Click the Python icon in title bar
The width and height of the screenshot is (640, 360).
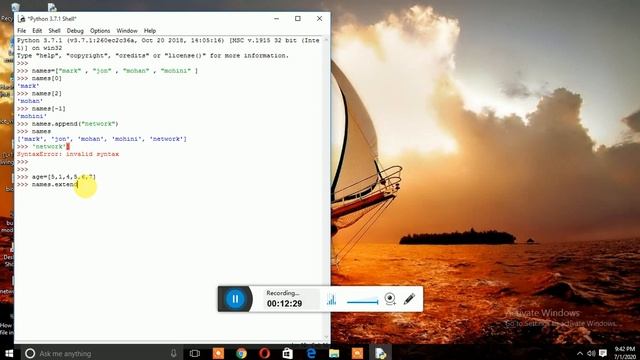[22, 19]
